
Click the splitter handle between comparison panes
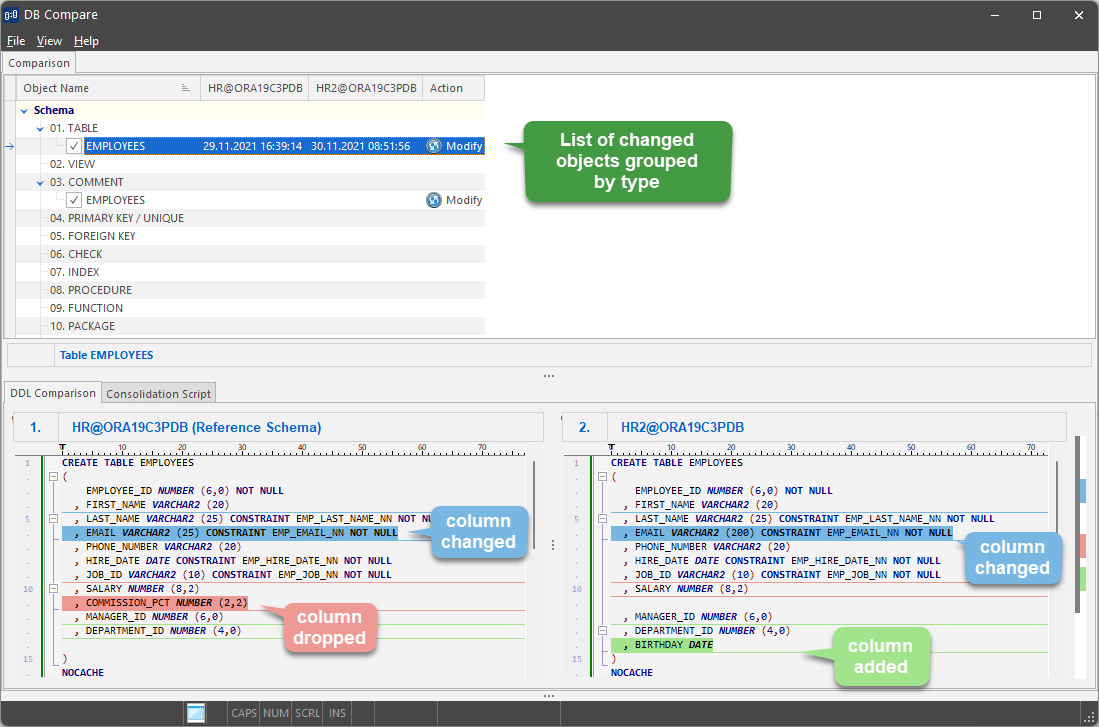553,543
